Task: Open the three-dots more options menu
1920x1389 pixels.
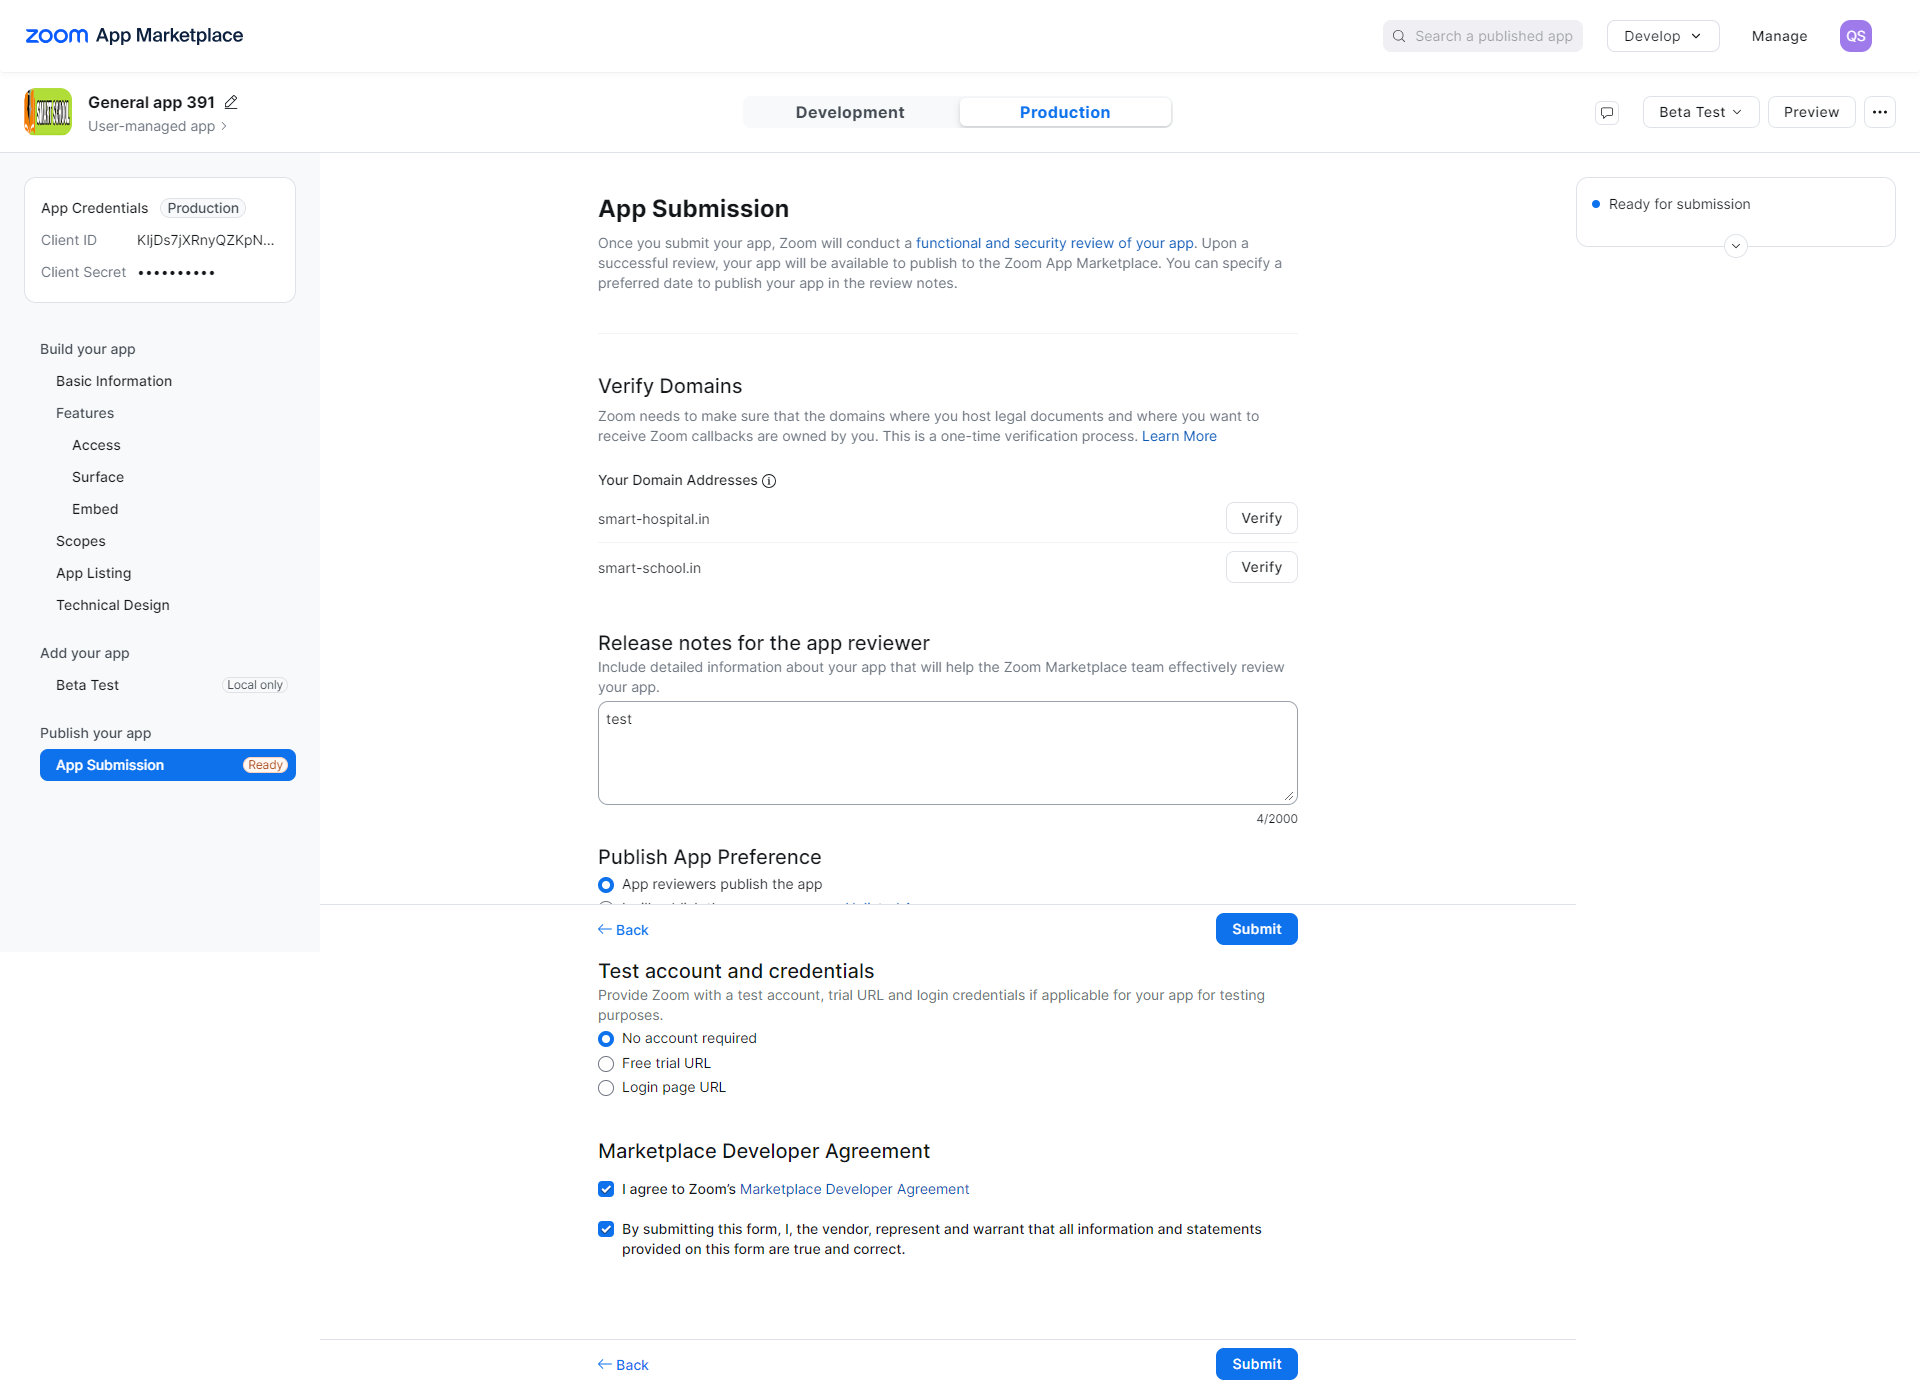Action: pos(1880,112)
